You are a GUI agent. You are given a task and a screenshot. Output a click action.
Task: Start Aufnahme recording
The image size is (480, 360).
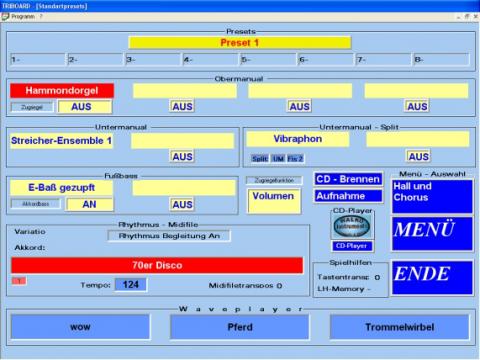(348, 196)
